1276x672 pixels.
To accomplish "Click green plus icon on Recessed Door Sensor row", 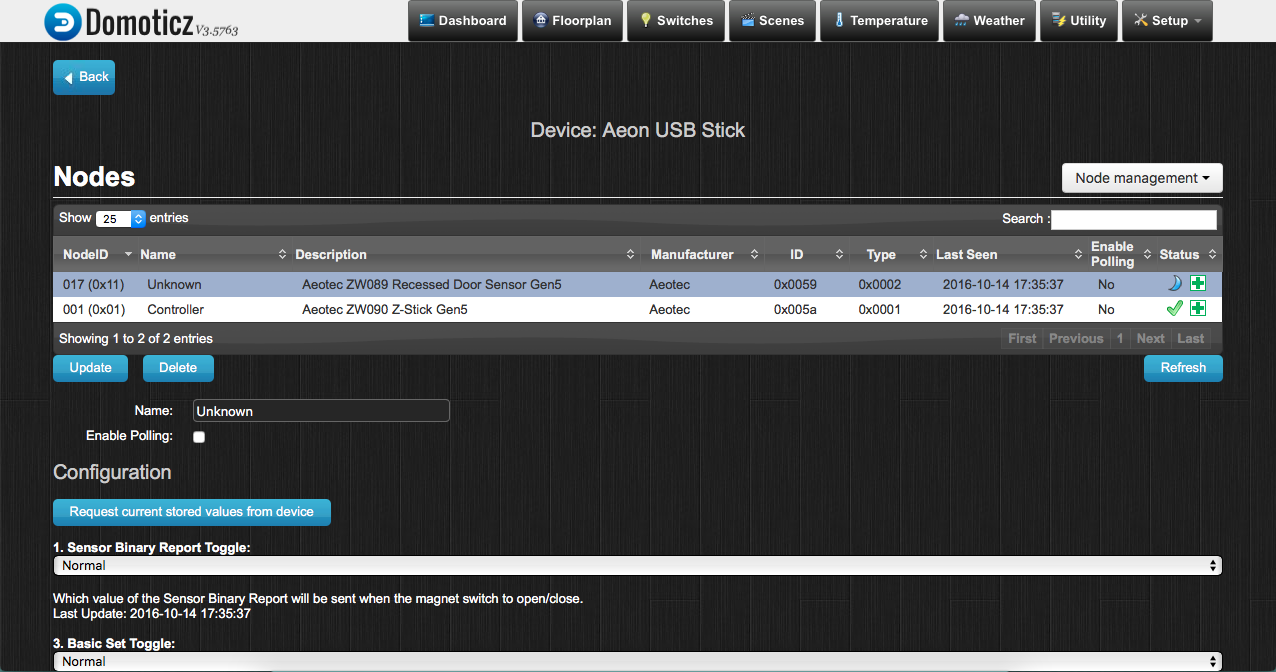I will click(x=1197, y=284).
